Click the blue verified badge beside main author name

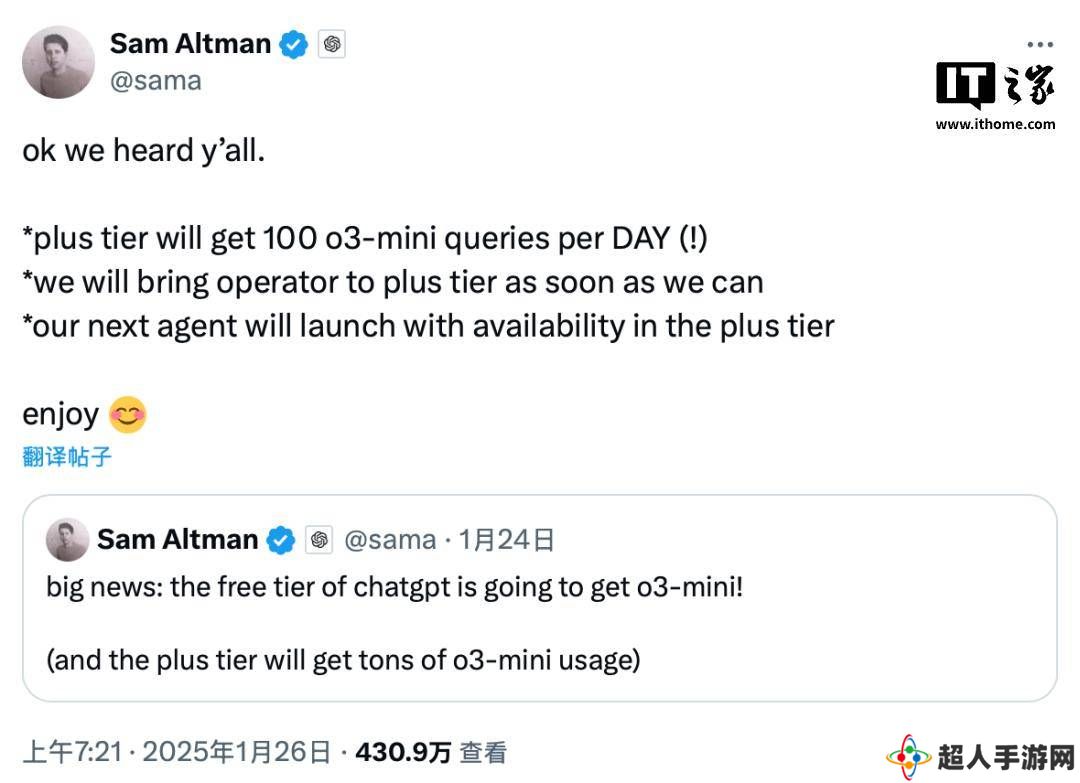(293, 44)
